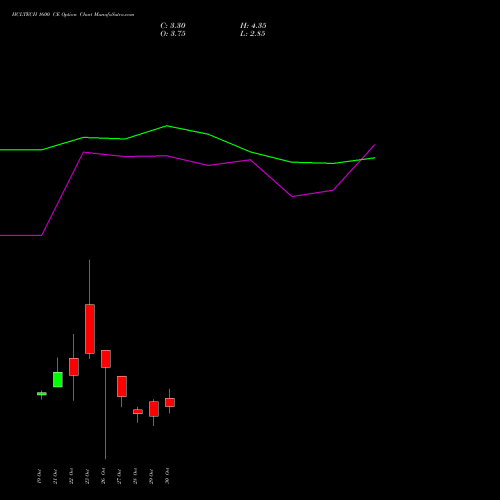The image size is (500, 500).
Task: Select the 26 Oct date label
Action: click(x=103, y=476)
